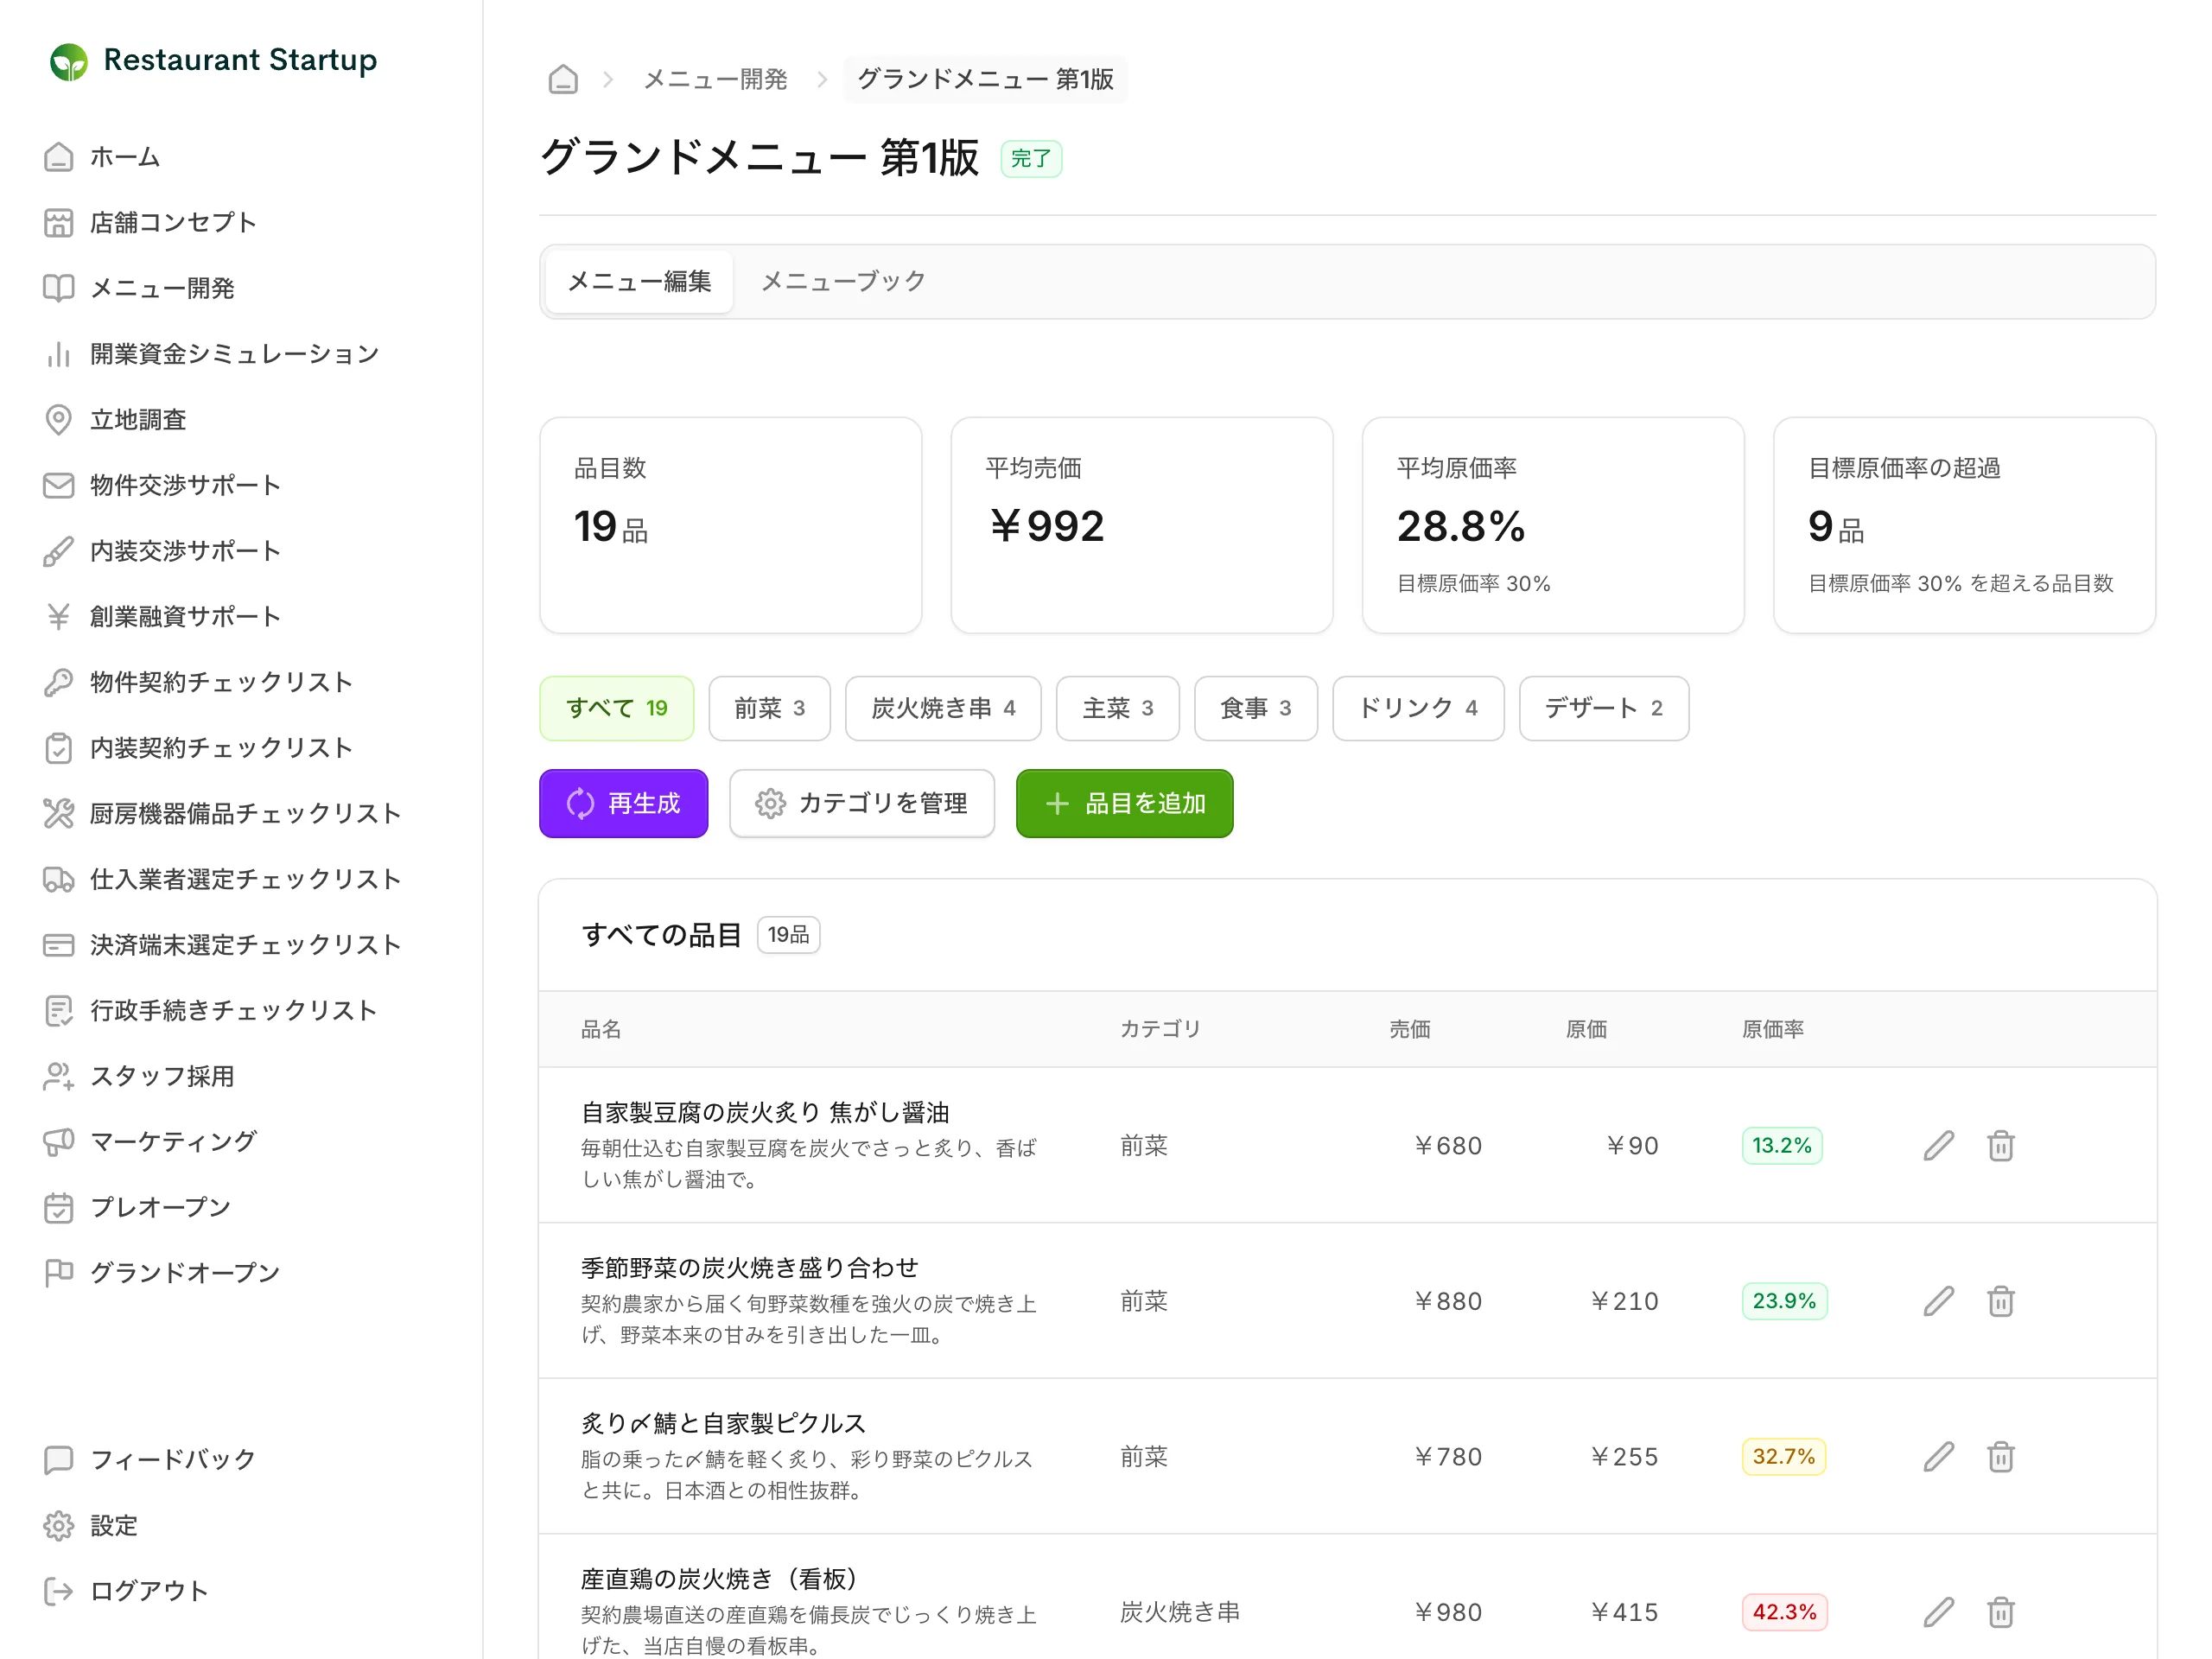The image size is (2212, 1659).
Task: Filter by 前菜 category
Action: pos(769,708)
